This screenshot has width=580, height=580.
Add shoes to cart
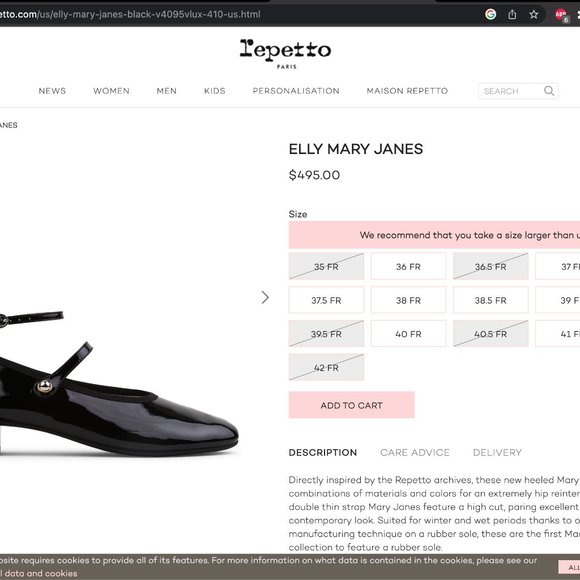tap(351, 405)
